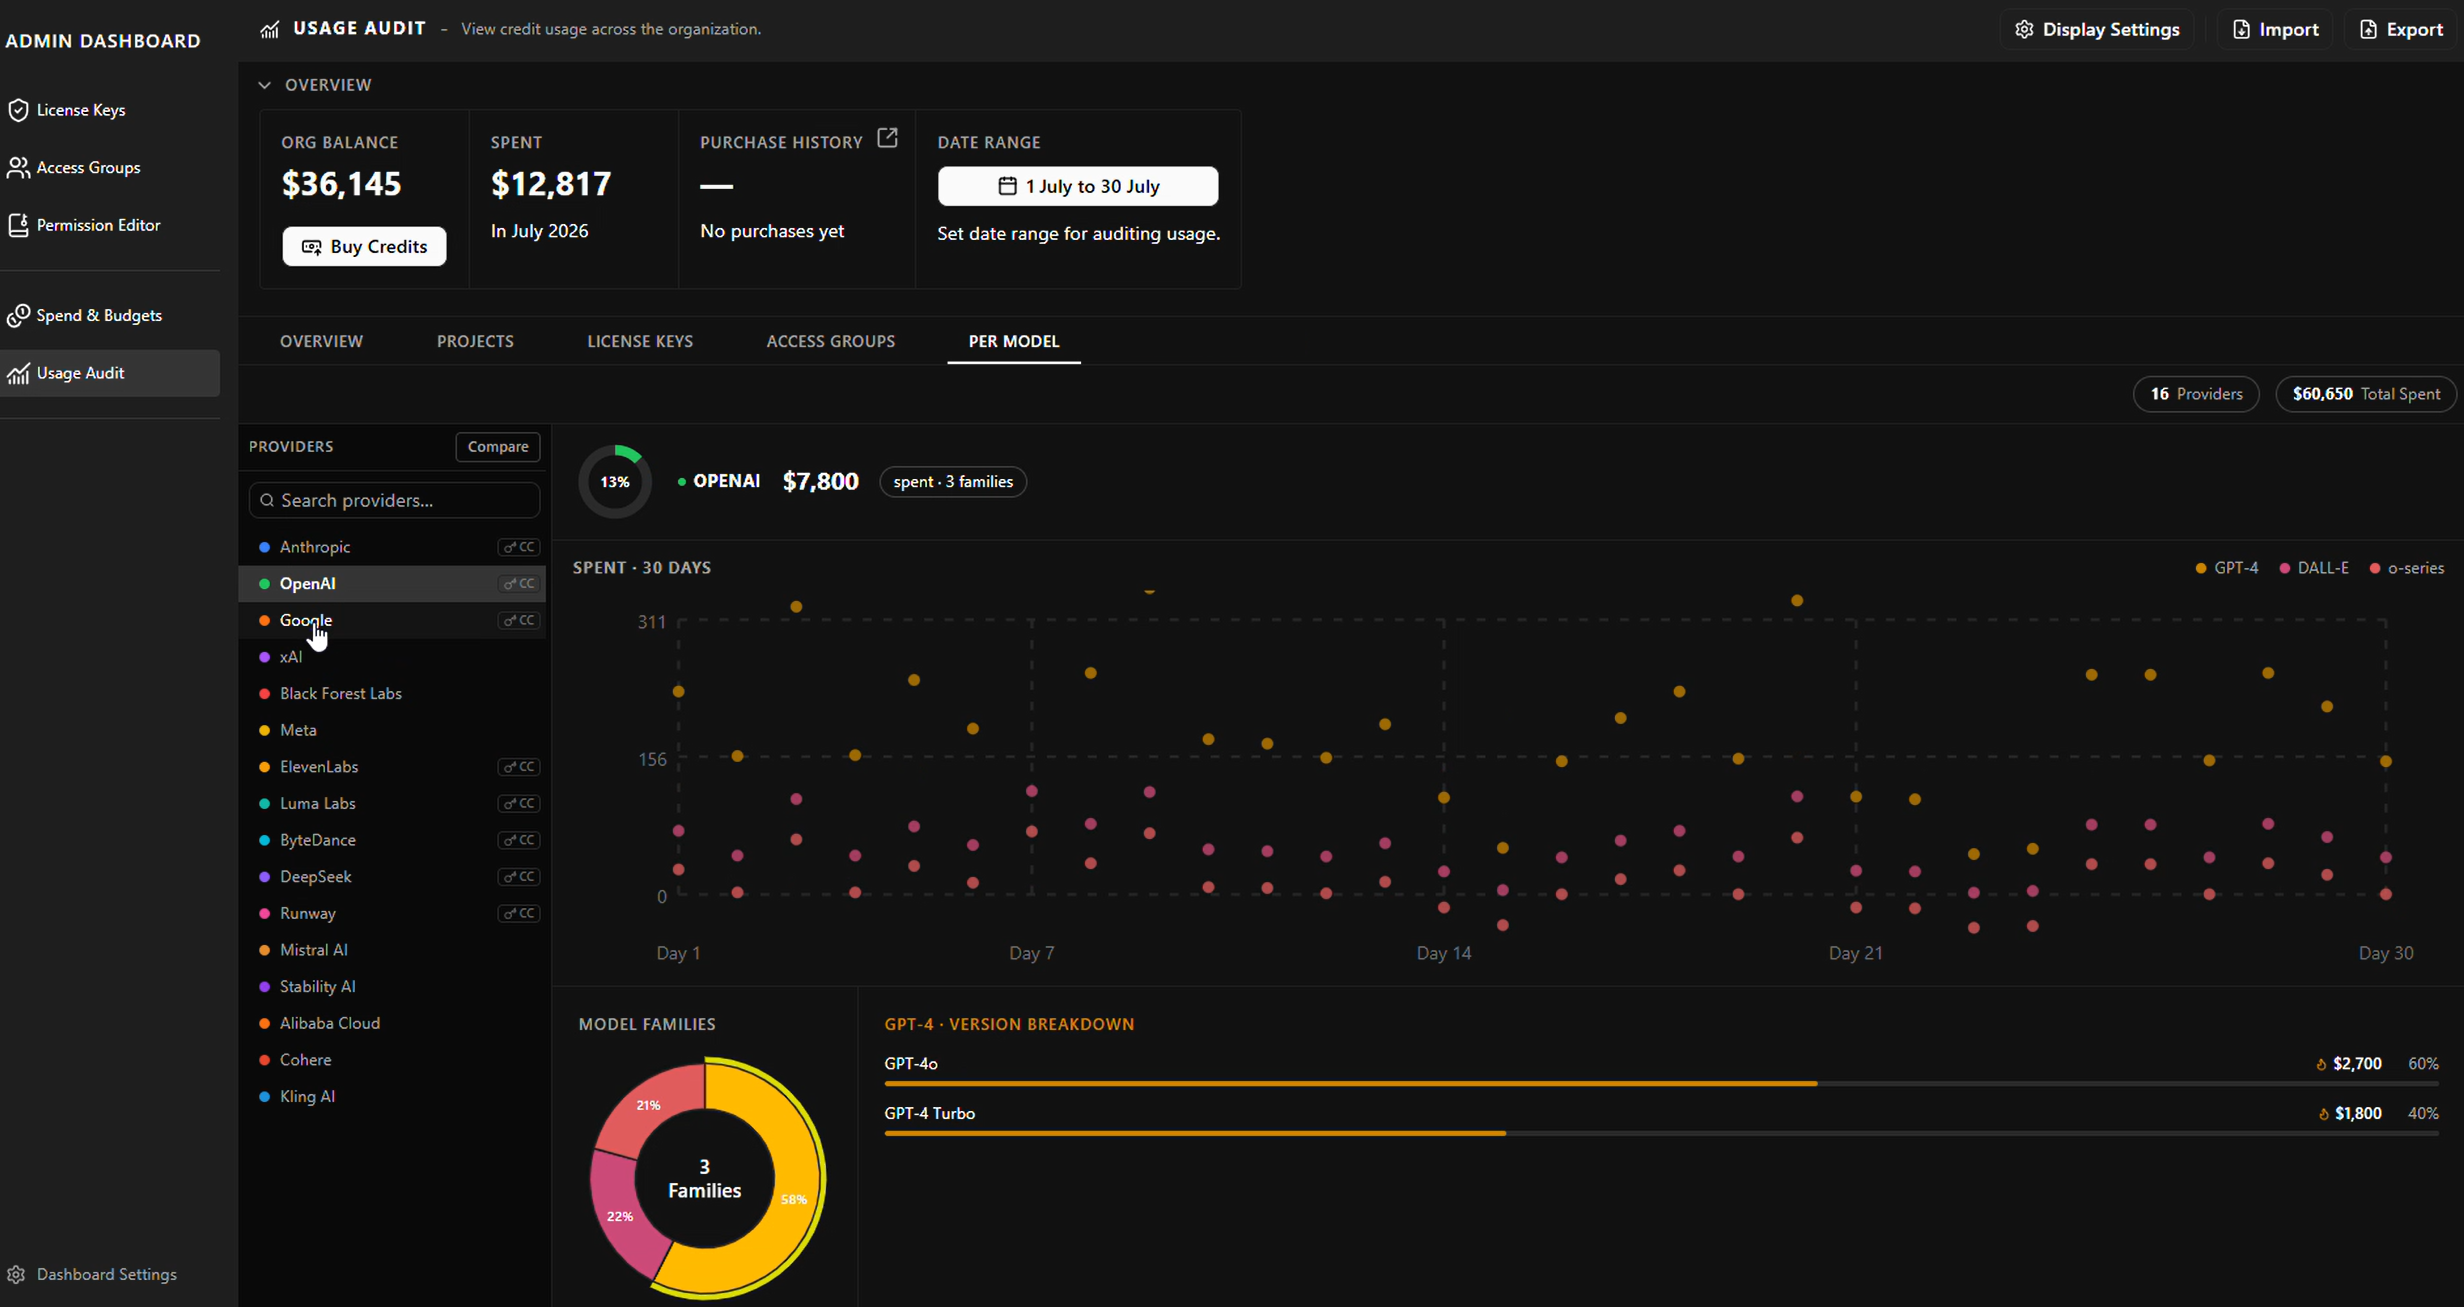This screenshot has width=2464, height=1307.
Task: Click the Permission Editor icon
Action: coord(18,225)
